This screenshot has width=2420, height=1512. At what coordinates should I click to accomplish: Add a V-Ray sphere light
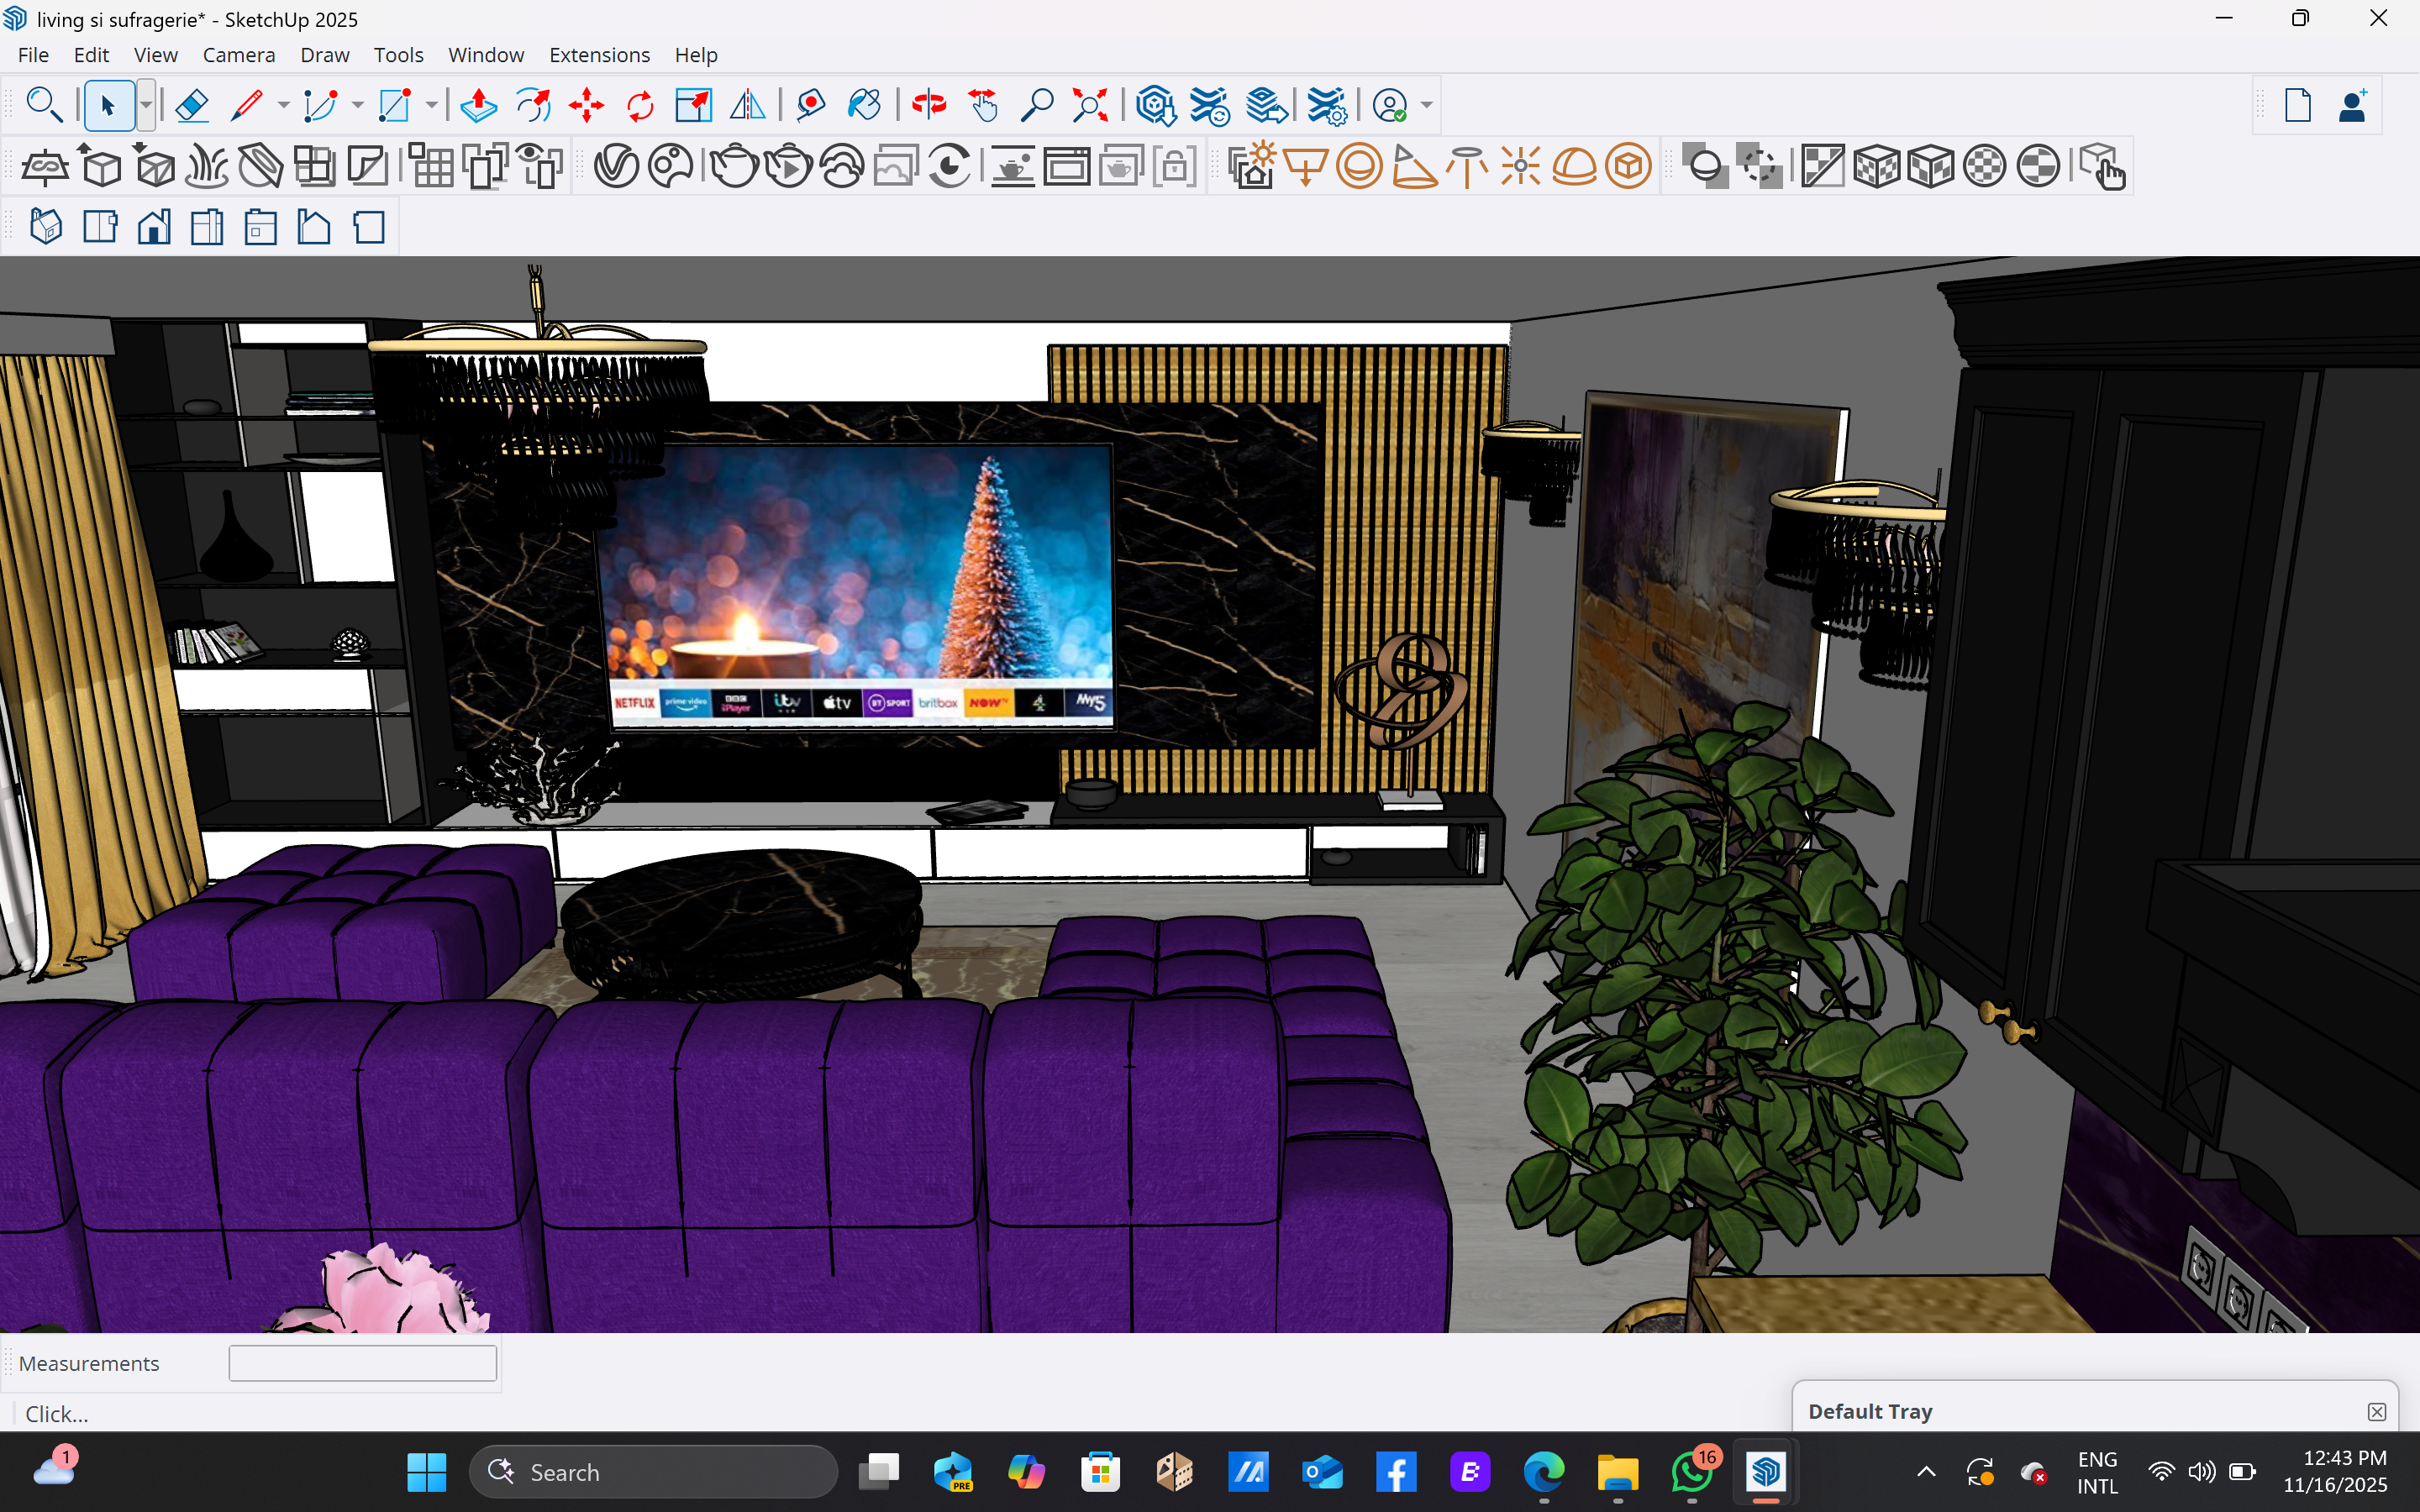coord(1359,166)
